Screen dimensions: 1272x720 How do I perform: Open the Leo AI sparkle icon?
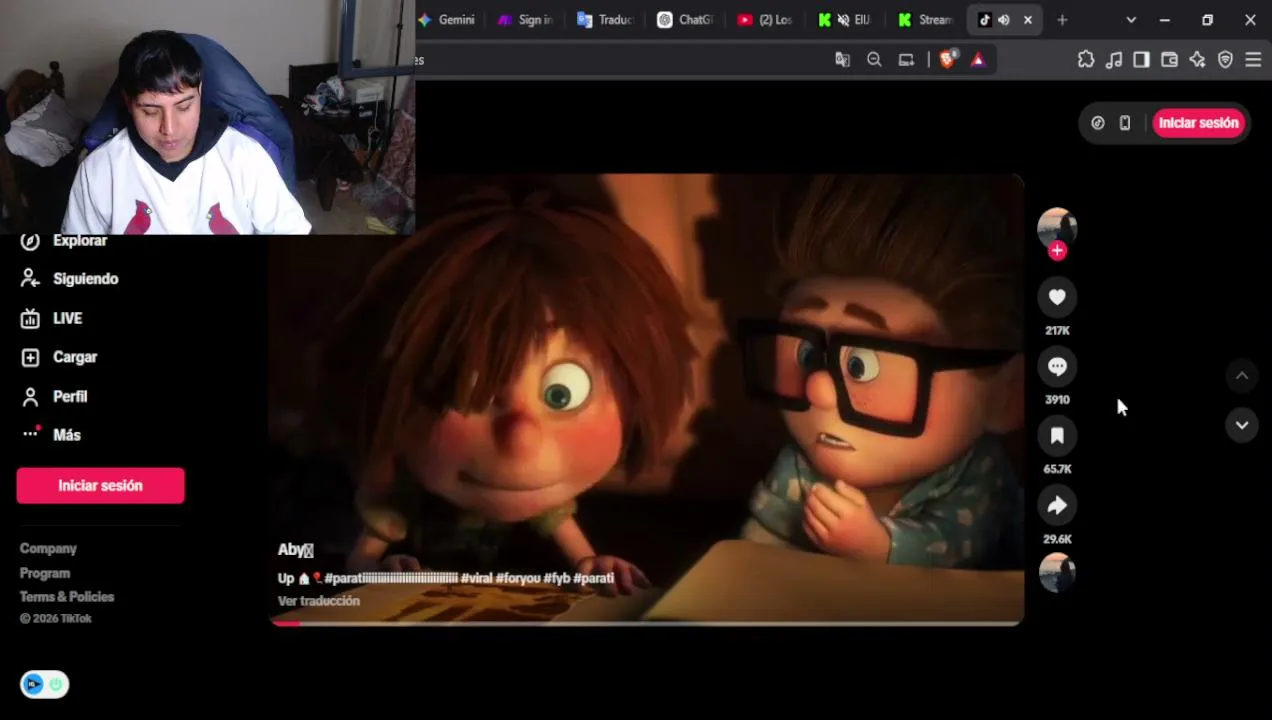[x=1197, y=60]
